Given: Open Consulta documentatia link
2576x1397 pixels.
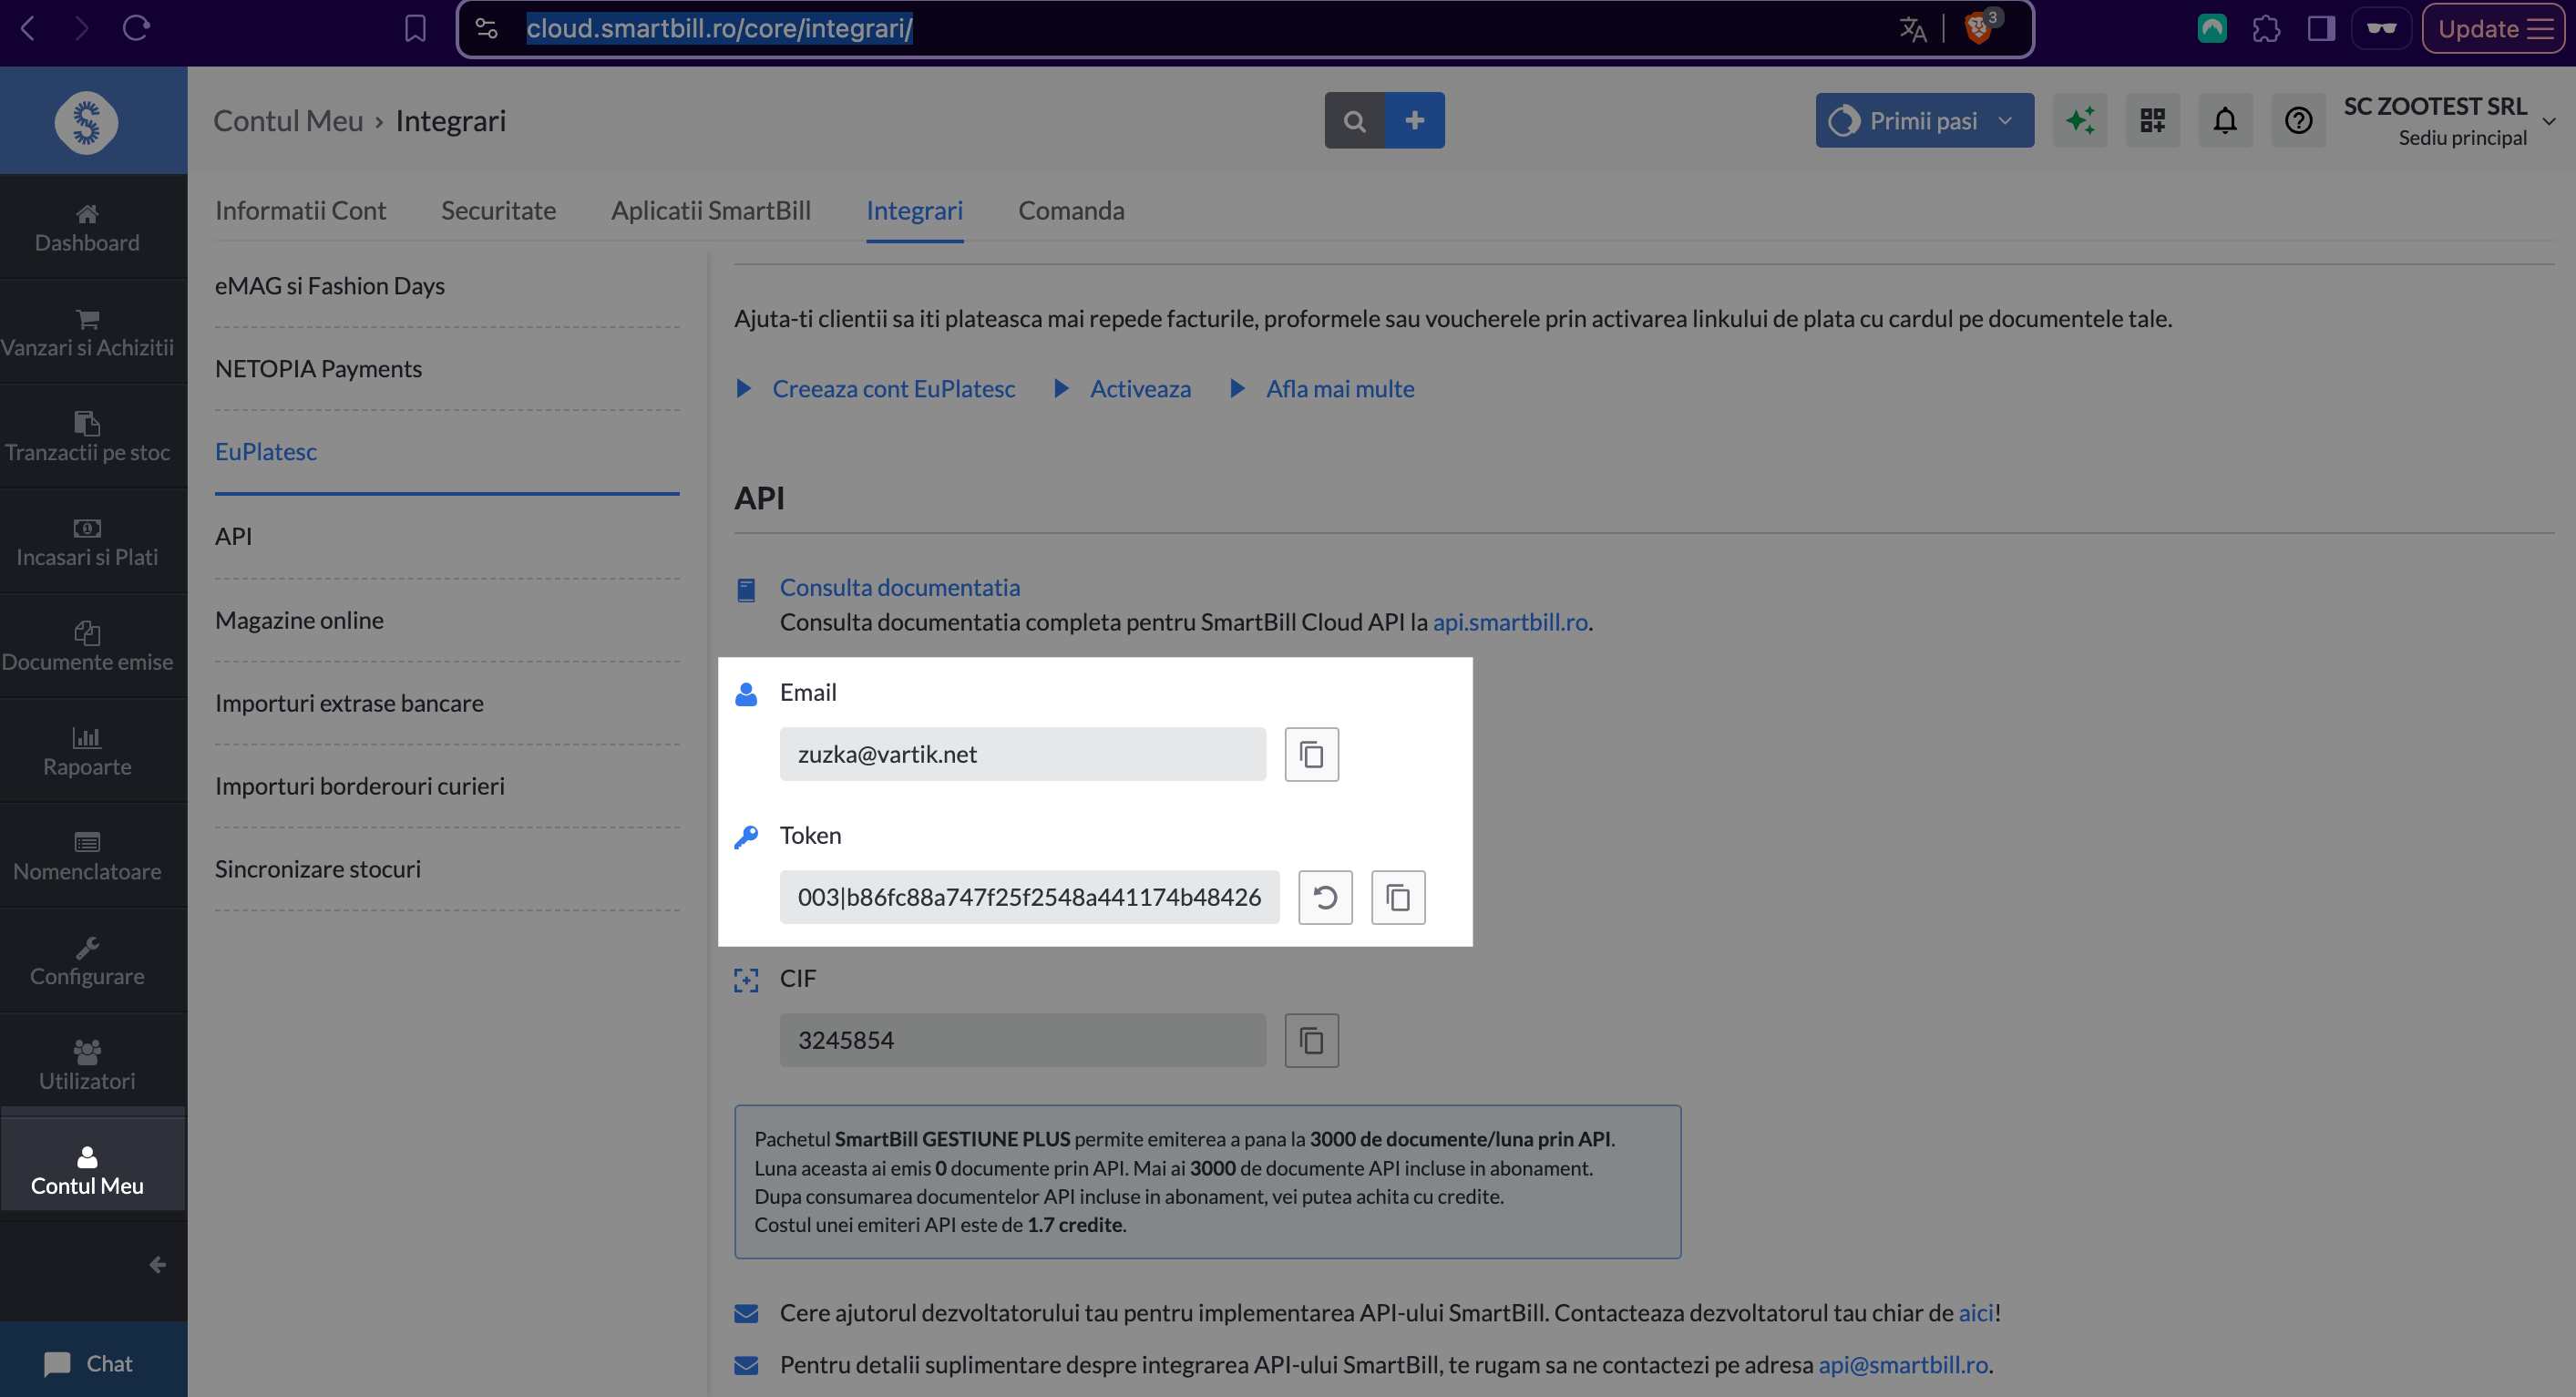Looking at the screenshot, I should tap(899, 587).
